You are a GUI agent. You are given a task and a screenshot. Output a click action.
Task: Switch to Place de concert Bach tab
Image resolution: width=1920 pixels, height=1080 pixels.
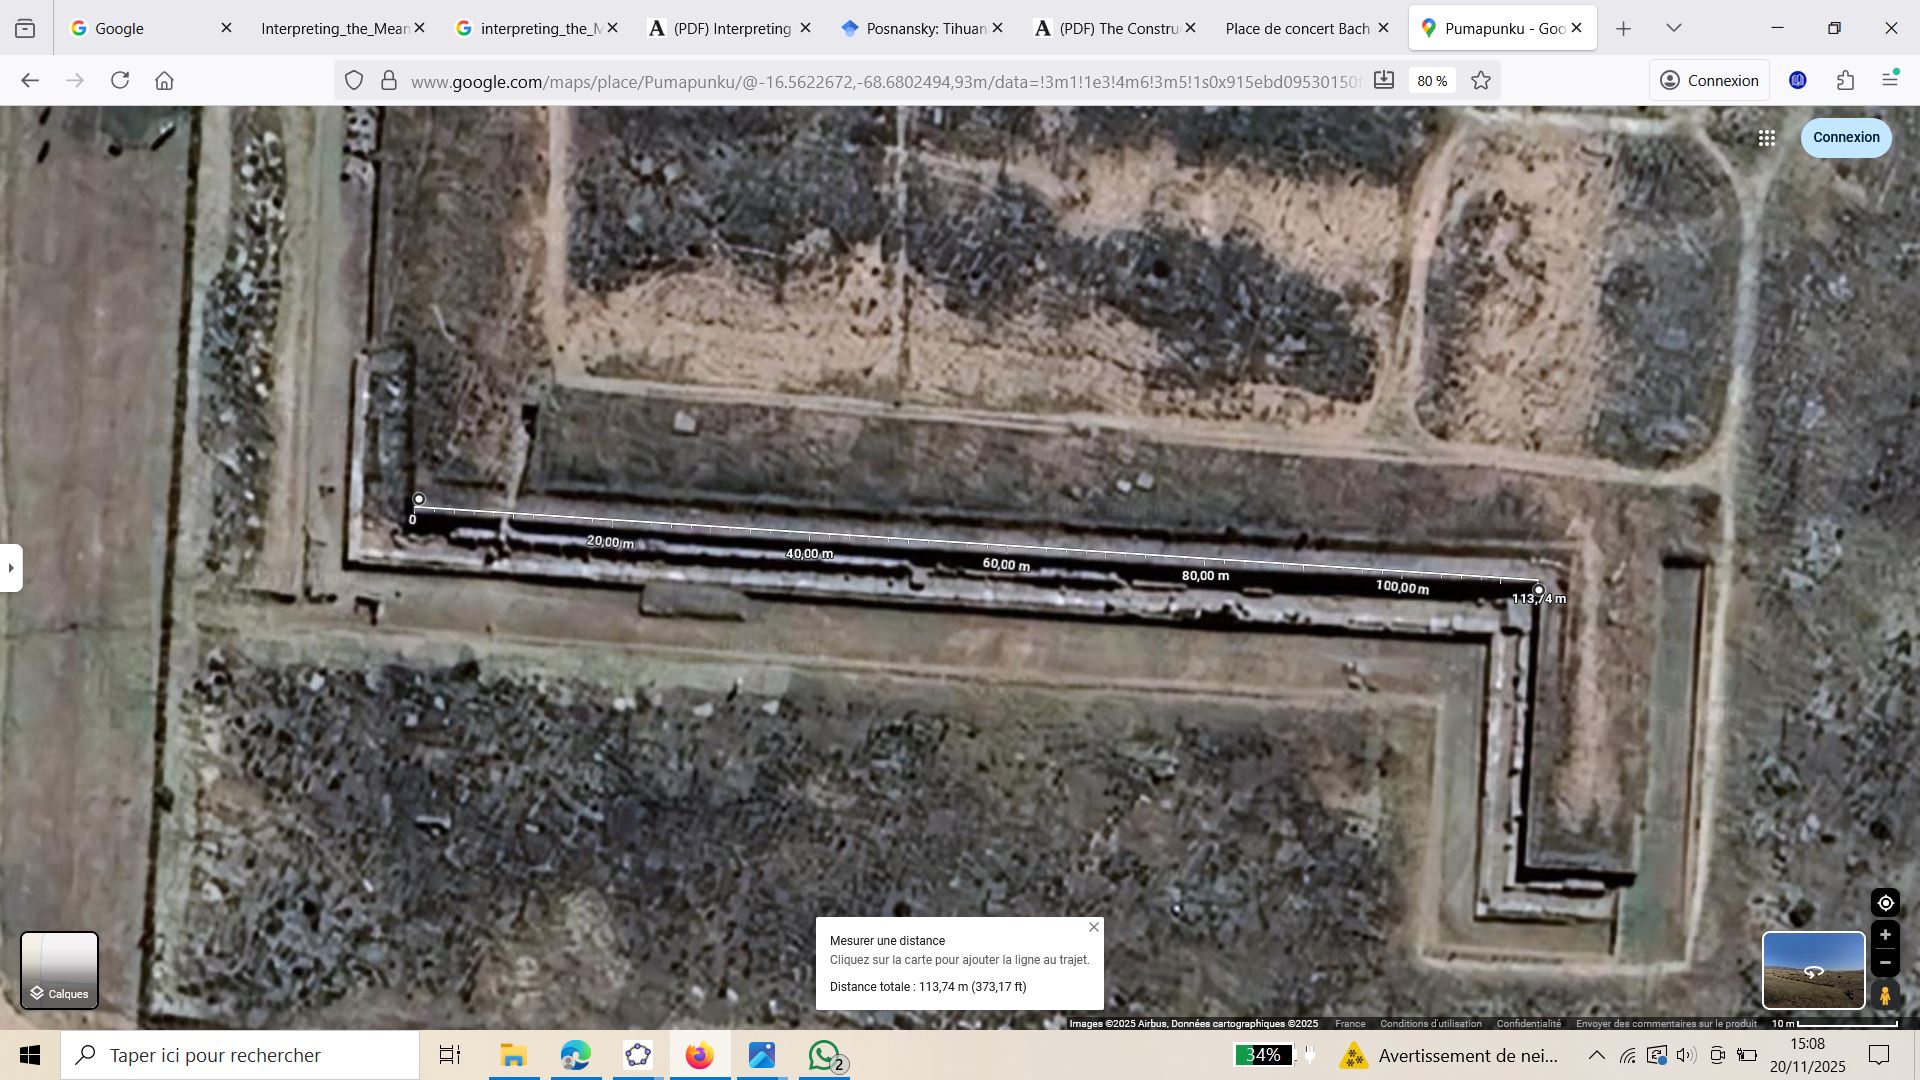coord(1297,28)
